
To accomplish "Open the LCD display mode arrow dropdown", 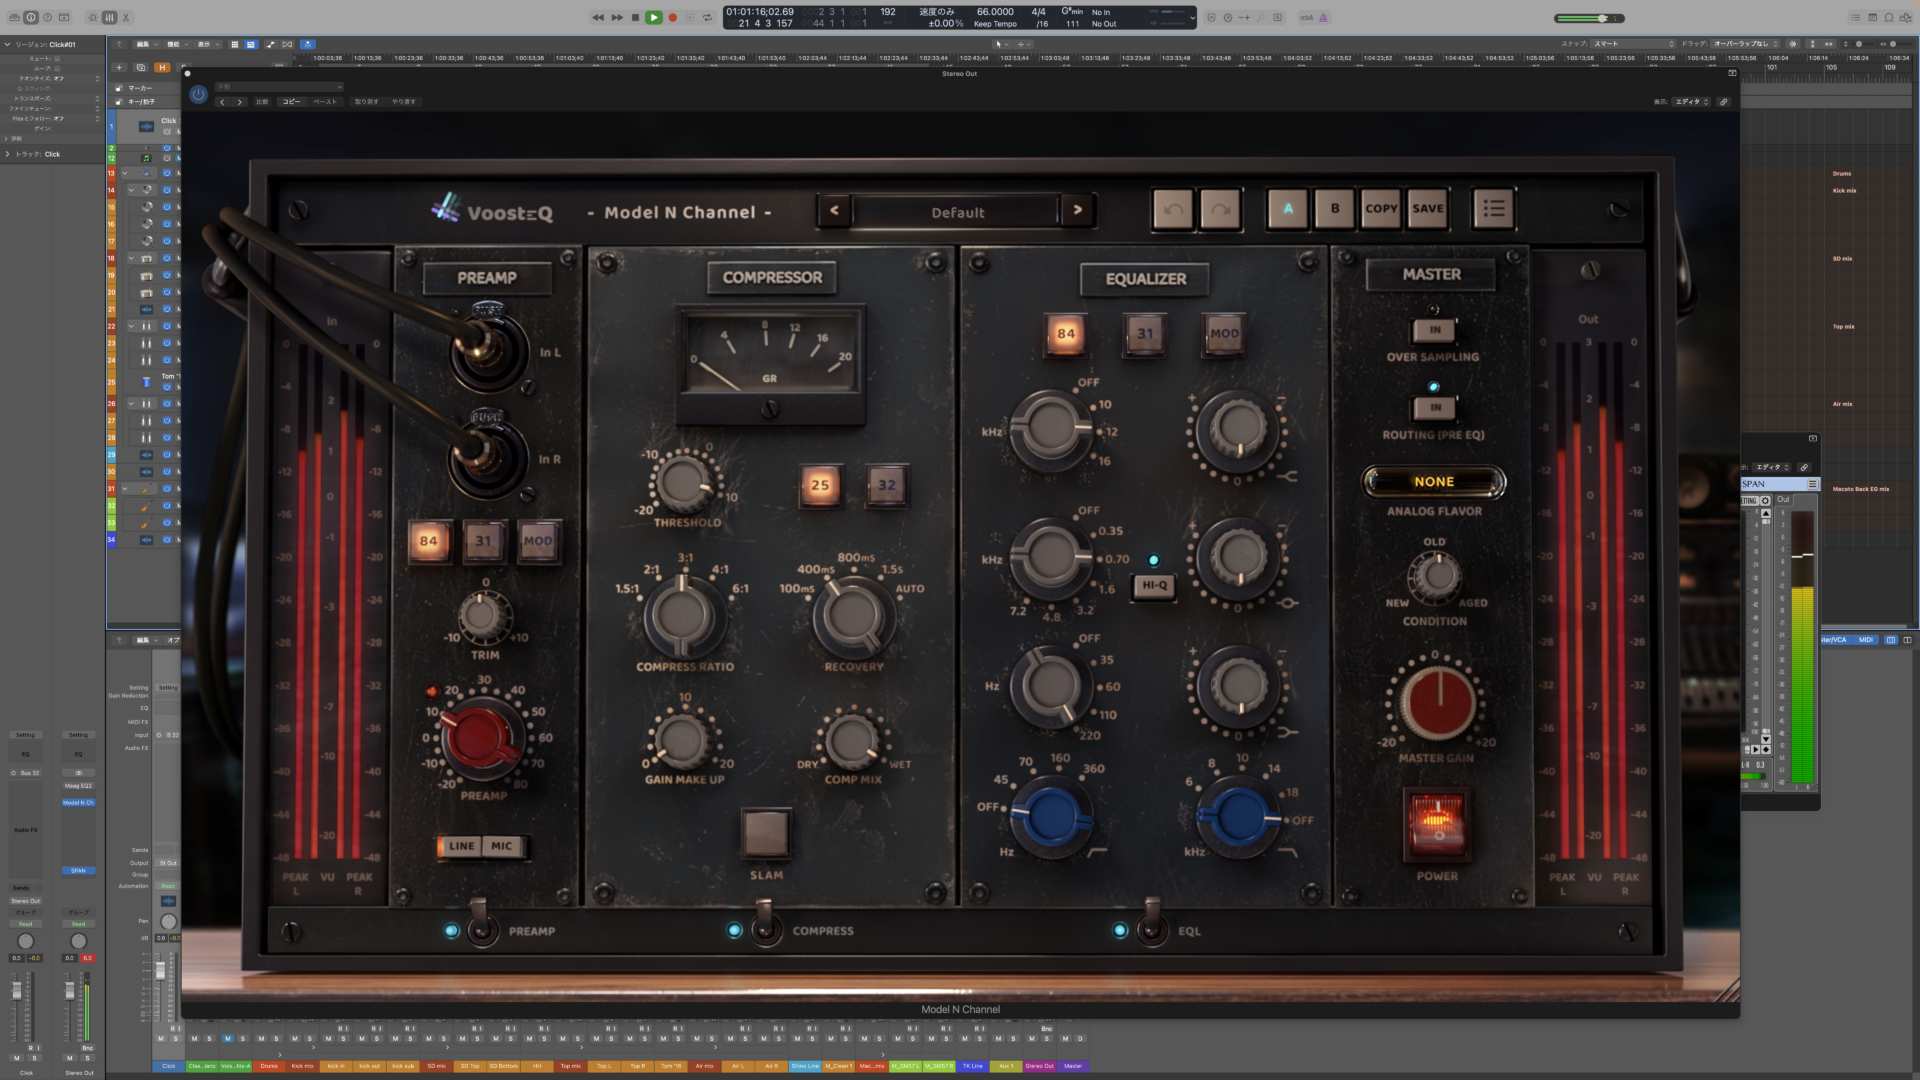I will pos(1191,17).
